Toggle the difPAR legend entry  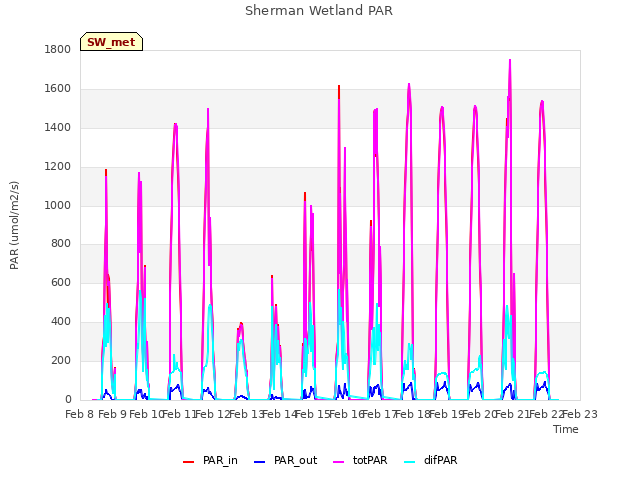click(431, 460)
